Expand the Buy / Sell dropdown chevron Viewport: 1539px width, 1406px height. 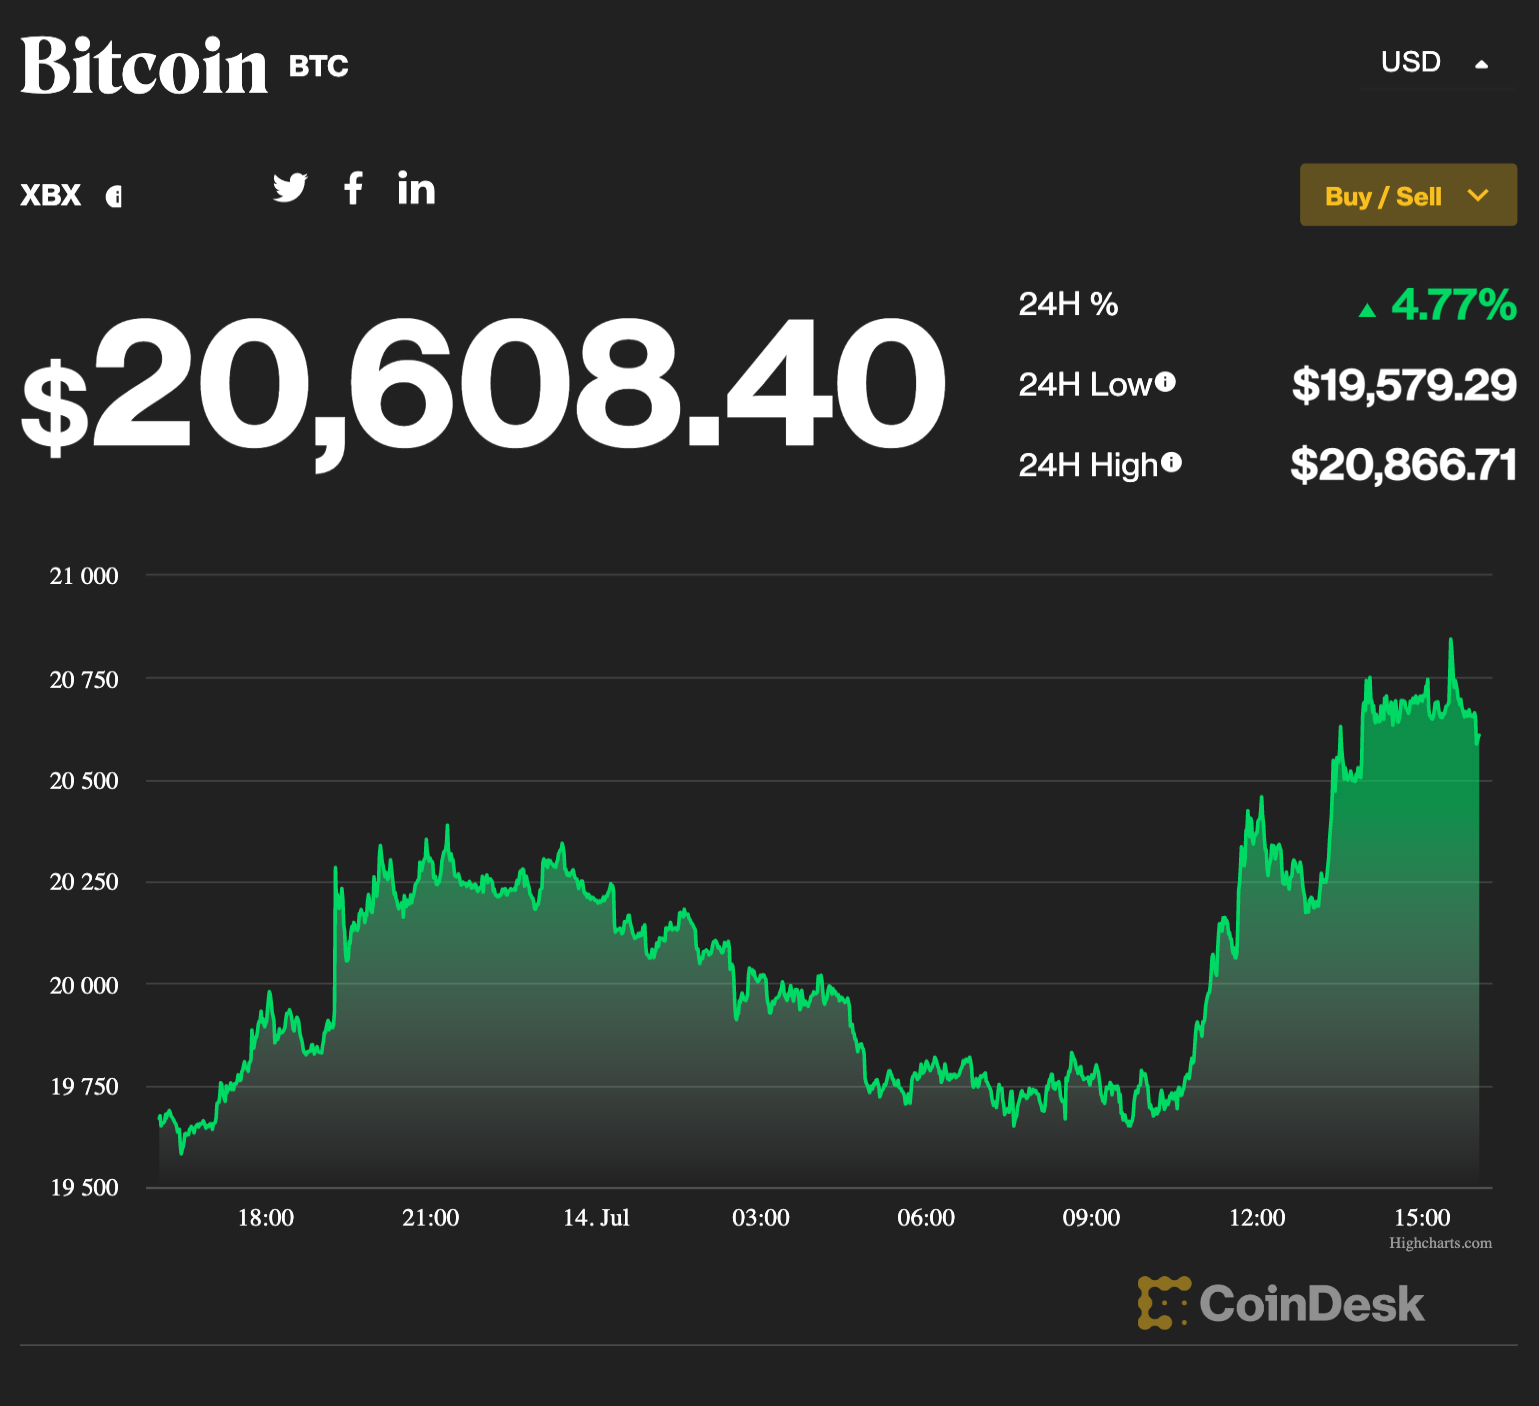1476,195
